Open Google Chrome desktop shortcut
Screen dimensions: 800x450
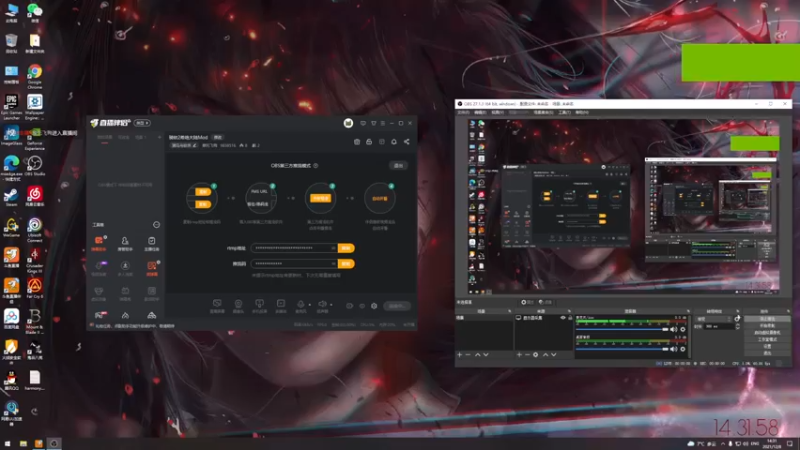coord(35,77)
